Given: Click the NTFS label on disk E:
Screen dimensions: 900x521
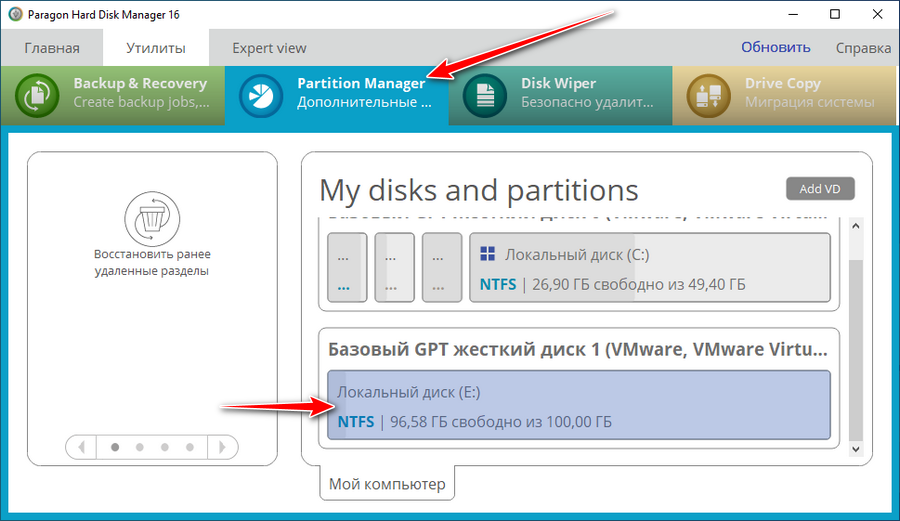Looking at the screenshot, I should [356, 422].
